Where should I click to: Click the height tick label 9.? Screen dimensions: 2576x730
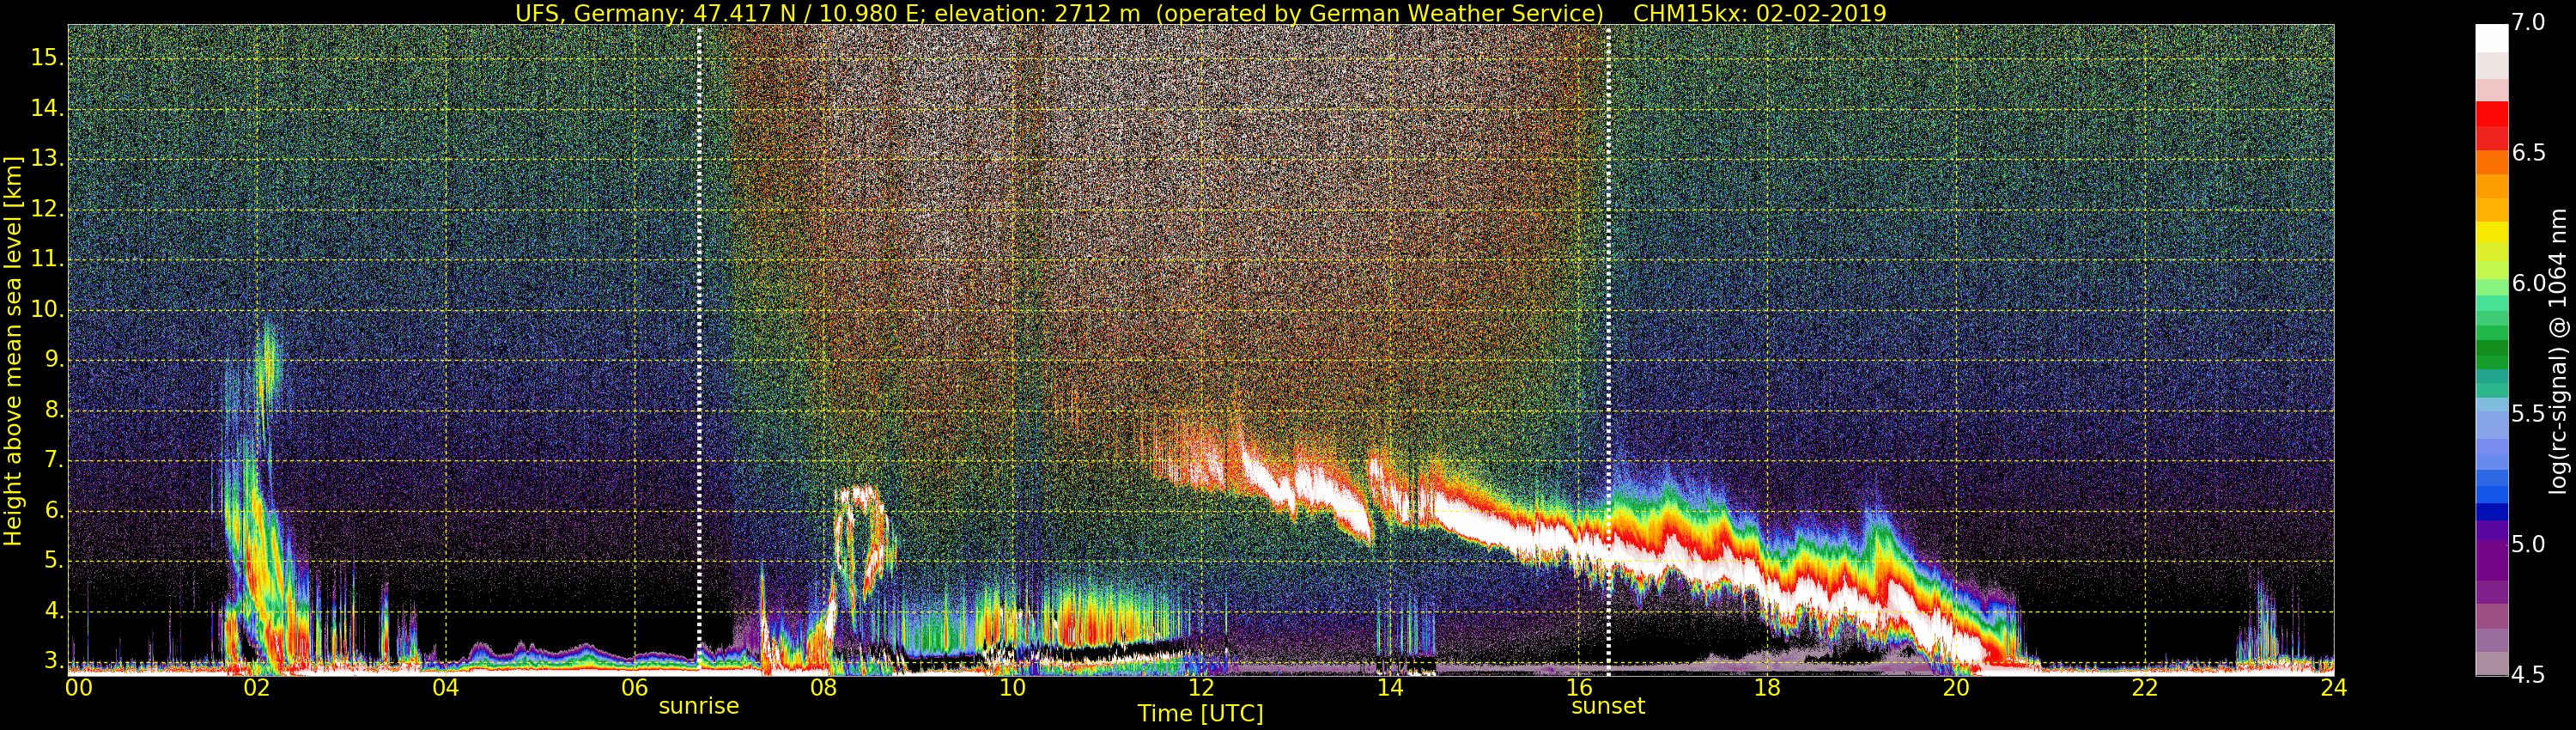(x=53, y=359)
